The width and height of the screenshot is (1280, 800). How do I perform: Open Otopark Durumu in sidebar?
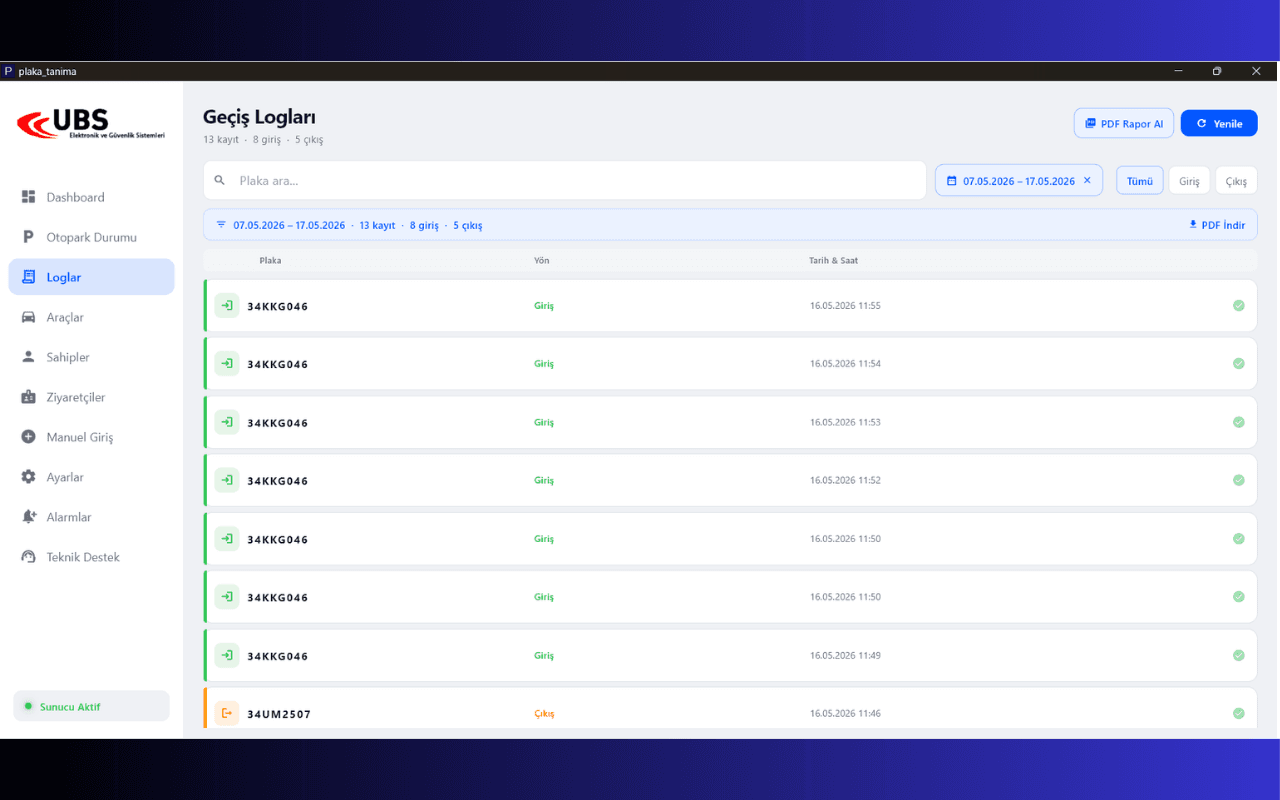point(91,237)
